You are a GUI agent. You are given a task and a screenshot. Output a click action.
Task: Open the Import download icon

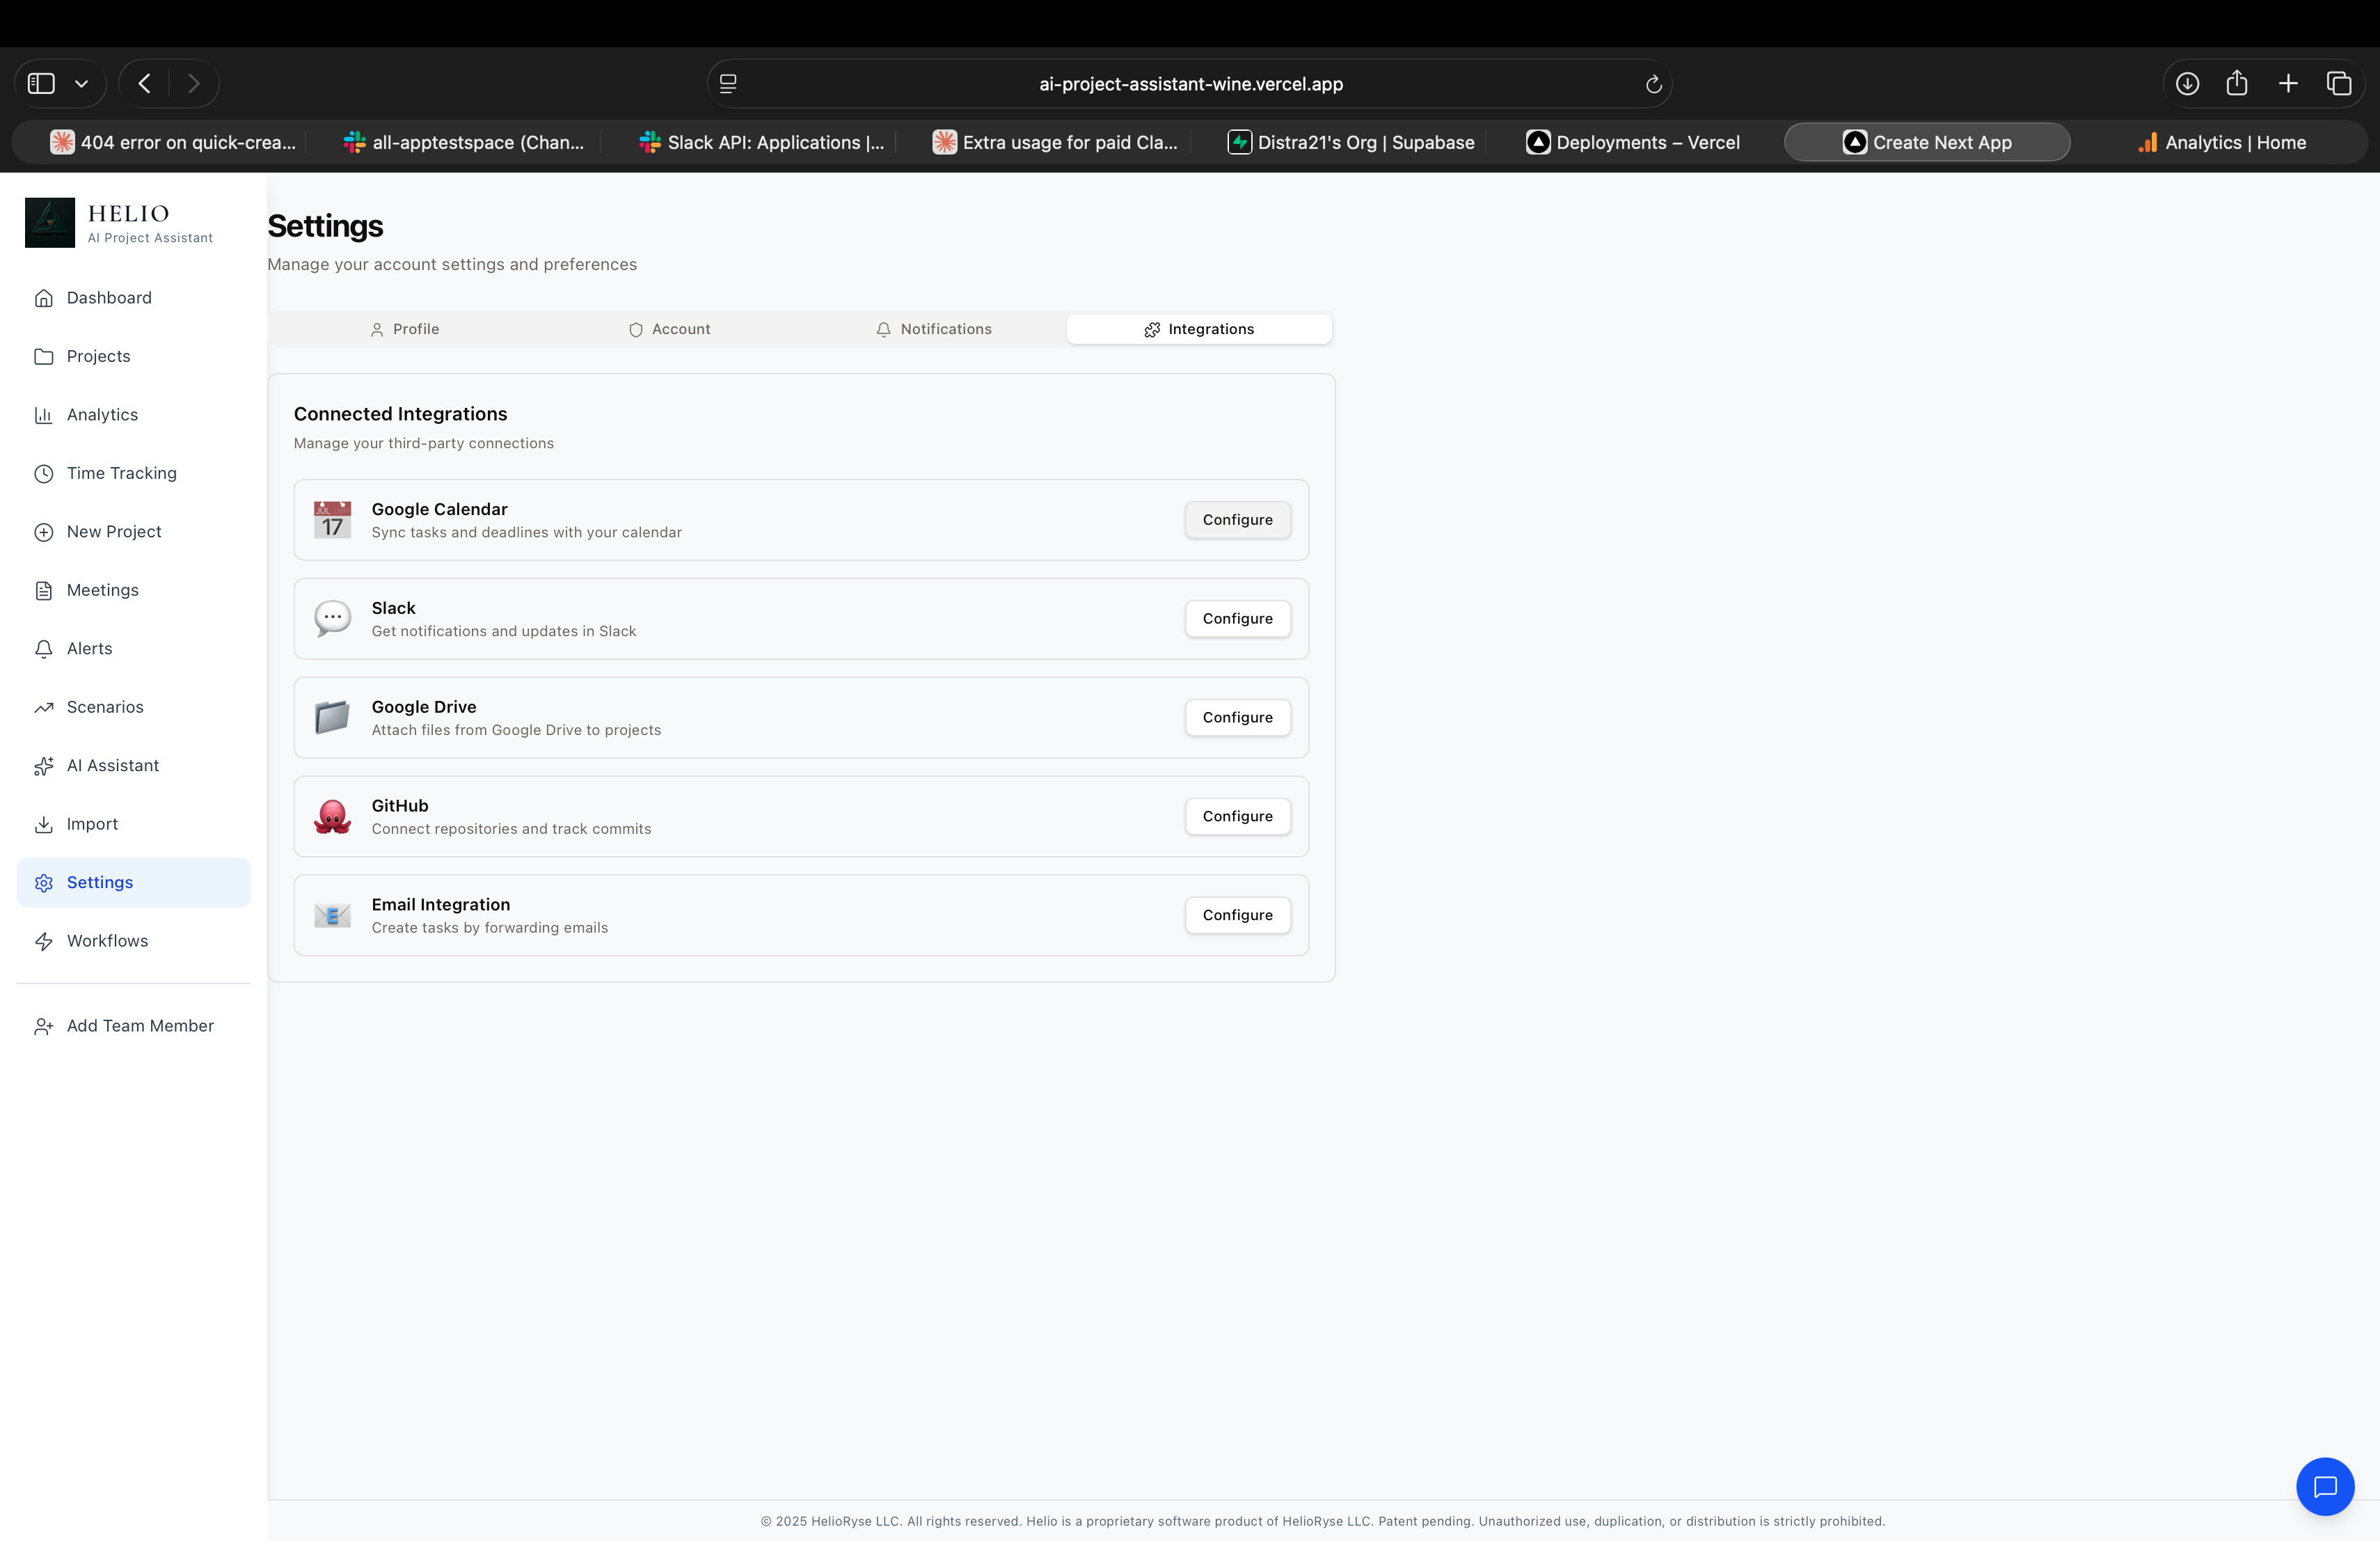pos(44,823)
